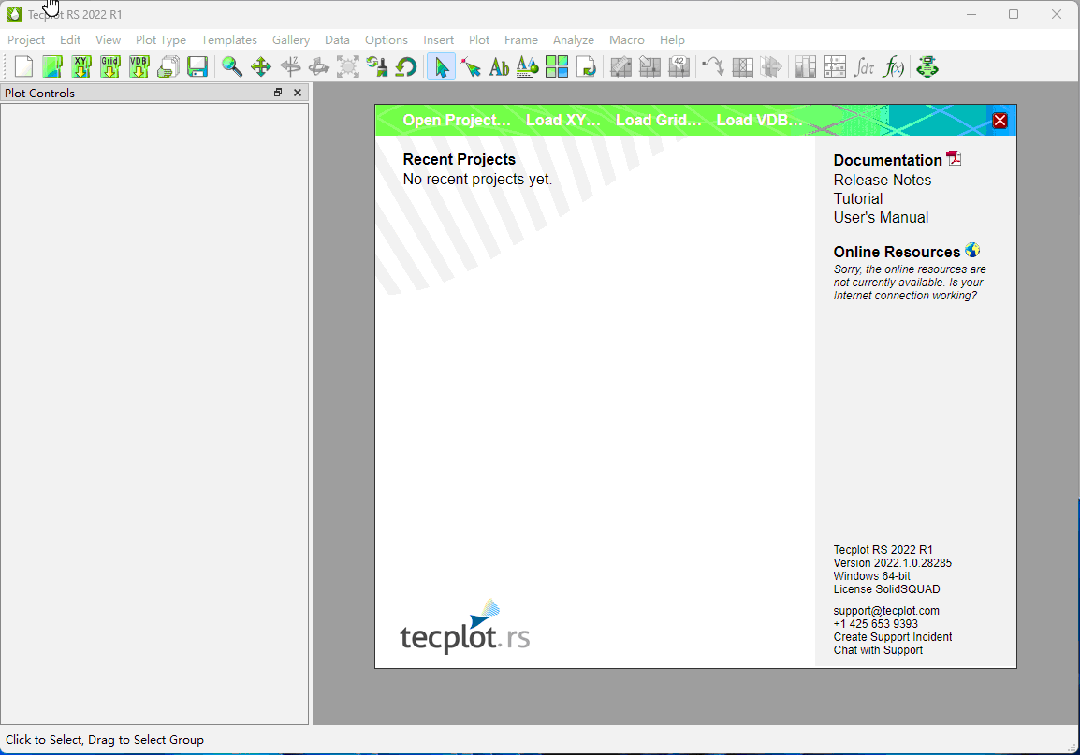
Task: Open the Plot menu
Action: [x=479, y=40]
